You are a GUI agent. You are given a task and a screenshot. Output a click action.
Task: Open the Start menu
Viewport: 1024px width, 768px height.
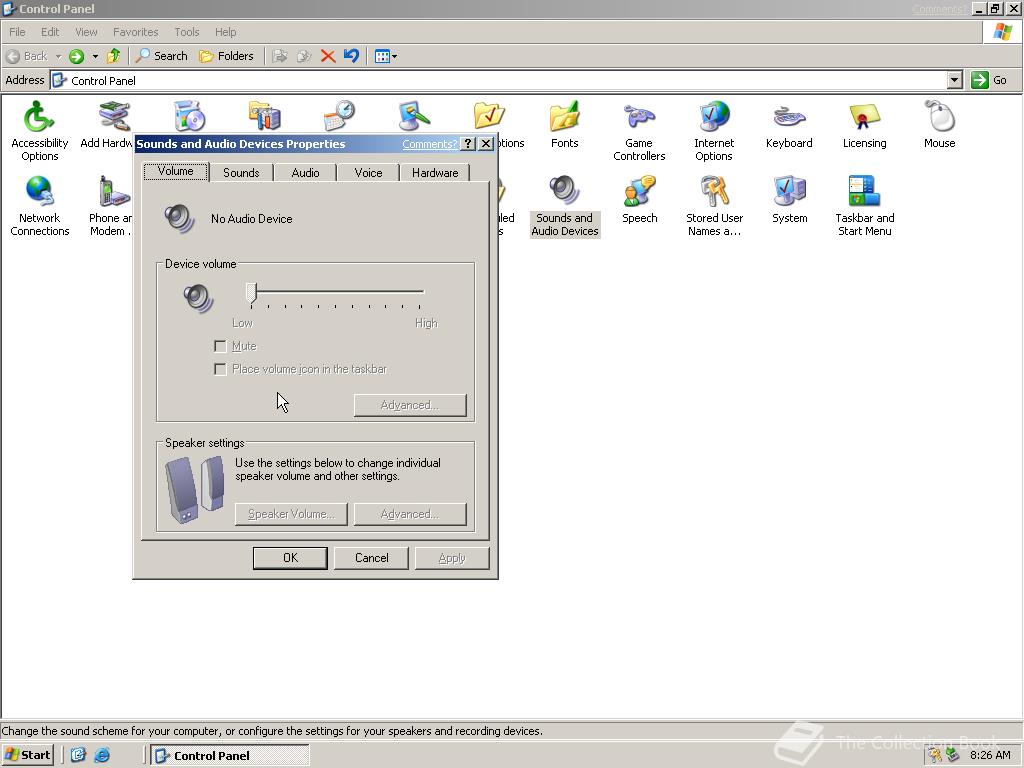point(27,755)
